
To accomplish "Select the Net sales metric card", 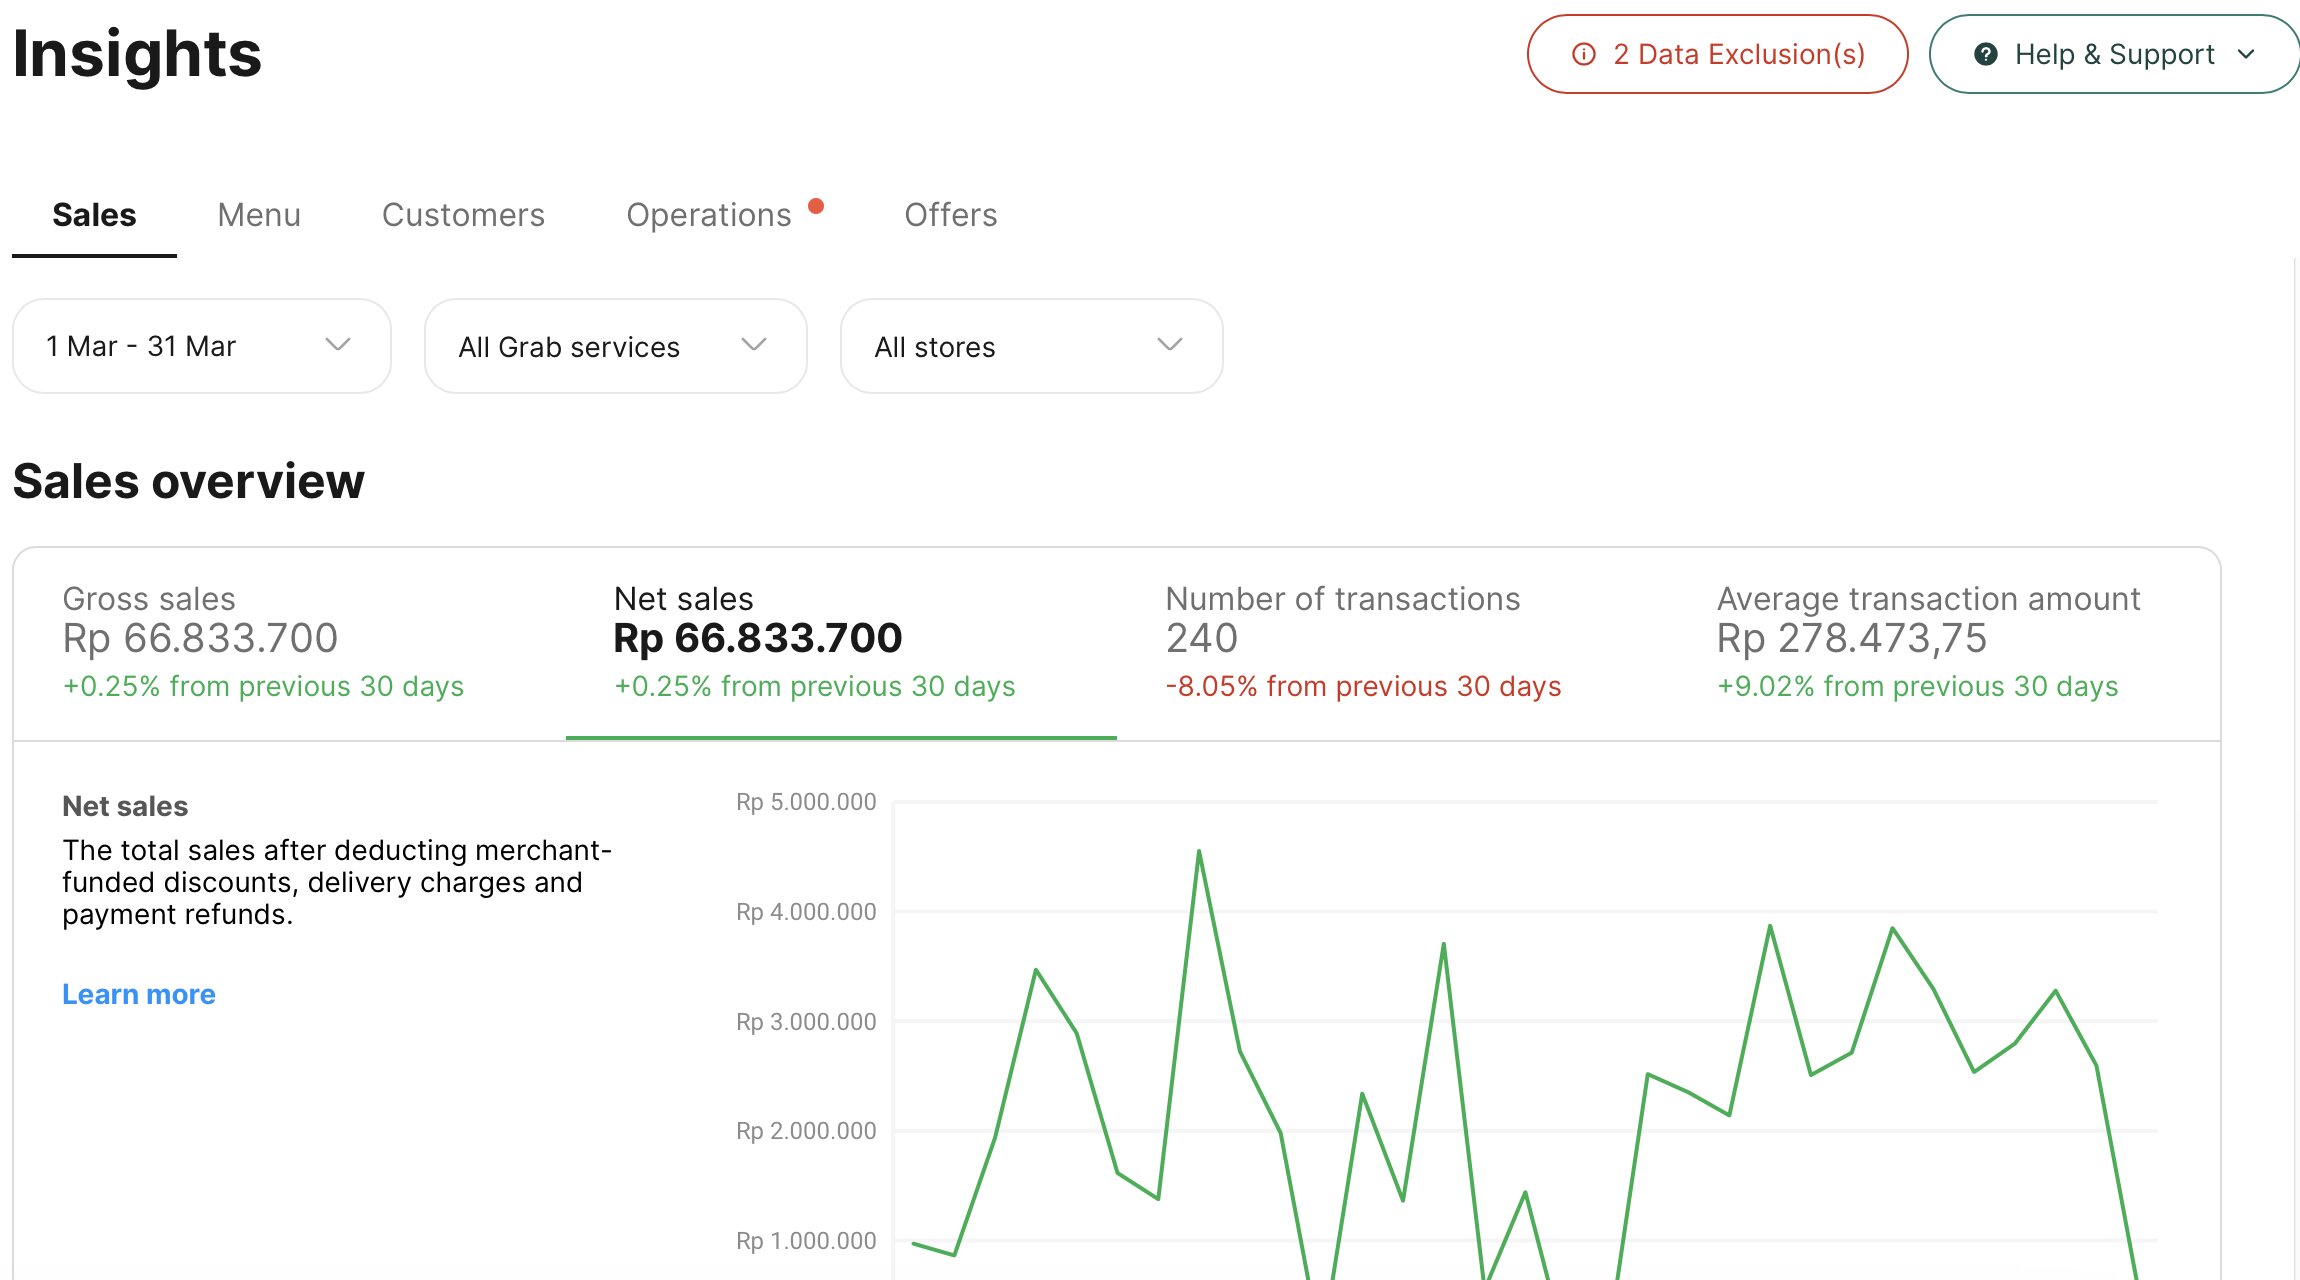I will pyautogui.click(x=841, y=643).
